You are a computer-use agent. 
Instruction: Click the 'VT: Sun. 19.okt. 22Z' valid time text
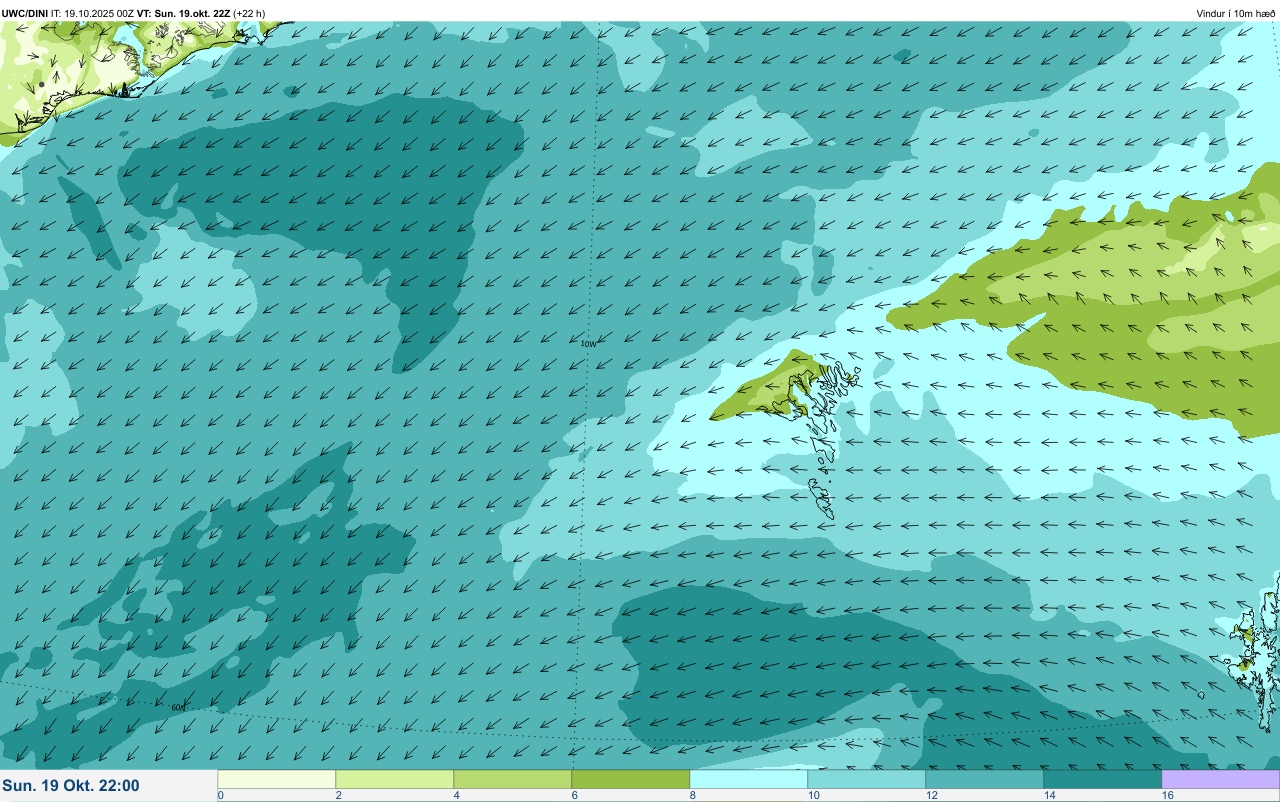[x=184, y=13]
